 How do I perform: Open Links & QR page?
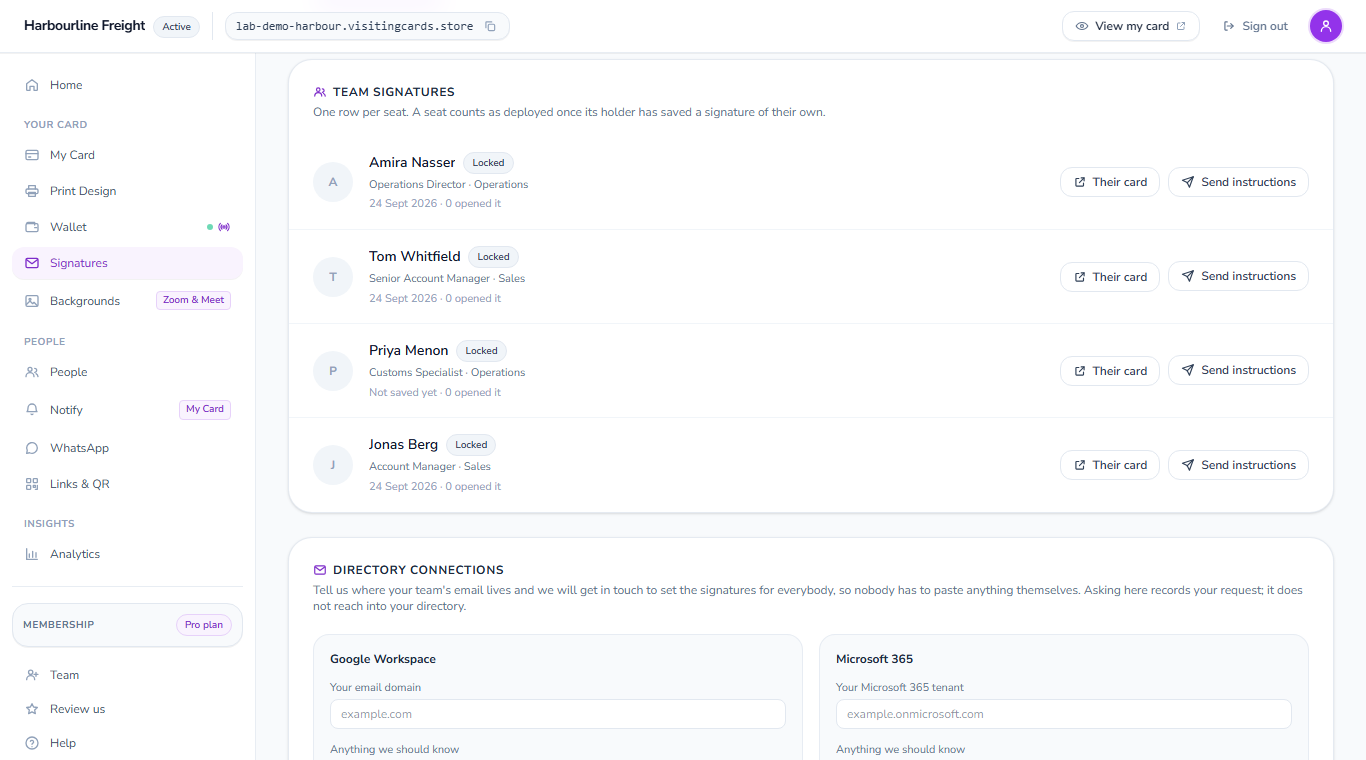[127, 484]
